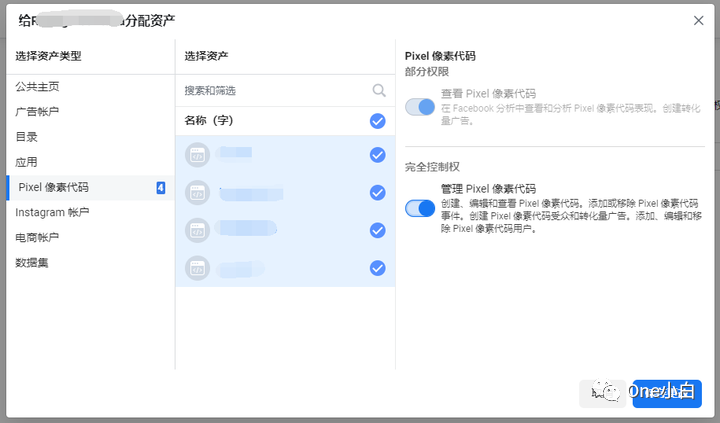Uncheck the first pixel asset checkmark
This screenshot has height=423, width=720.
pos(377,155)
